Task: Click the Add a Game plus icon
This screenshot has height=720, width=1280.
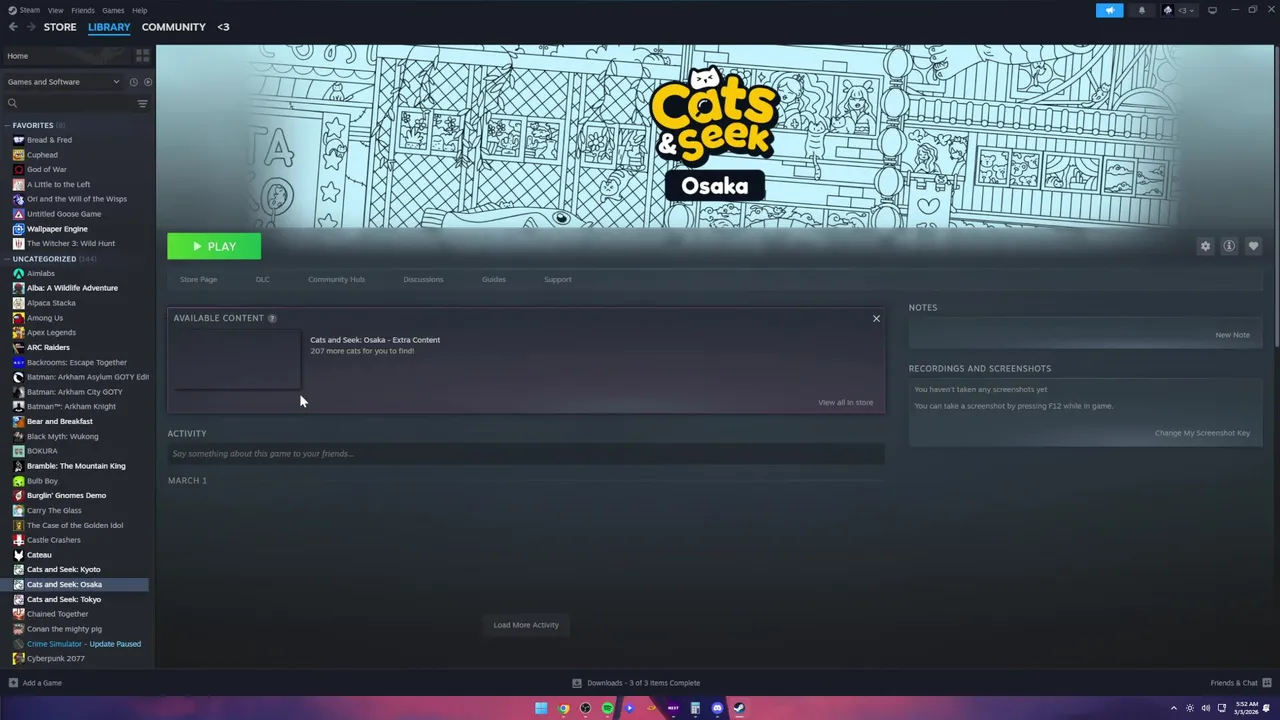Action: coord(13,683)
